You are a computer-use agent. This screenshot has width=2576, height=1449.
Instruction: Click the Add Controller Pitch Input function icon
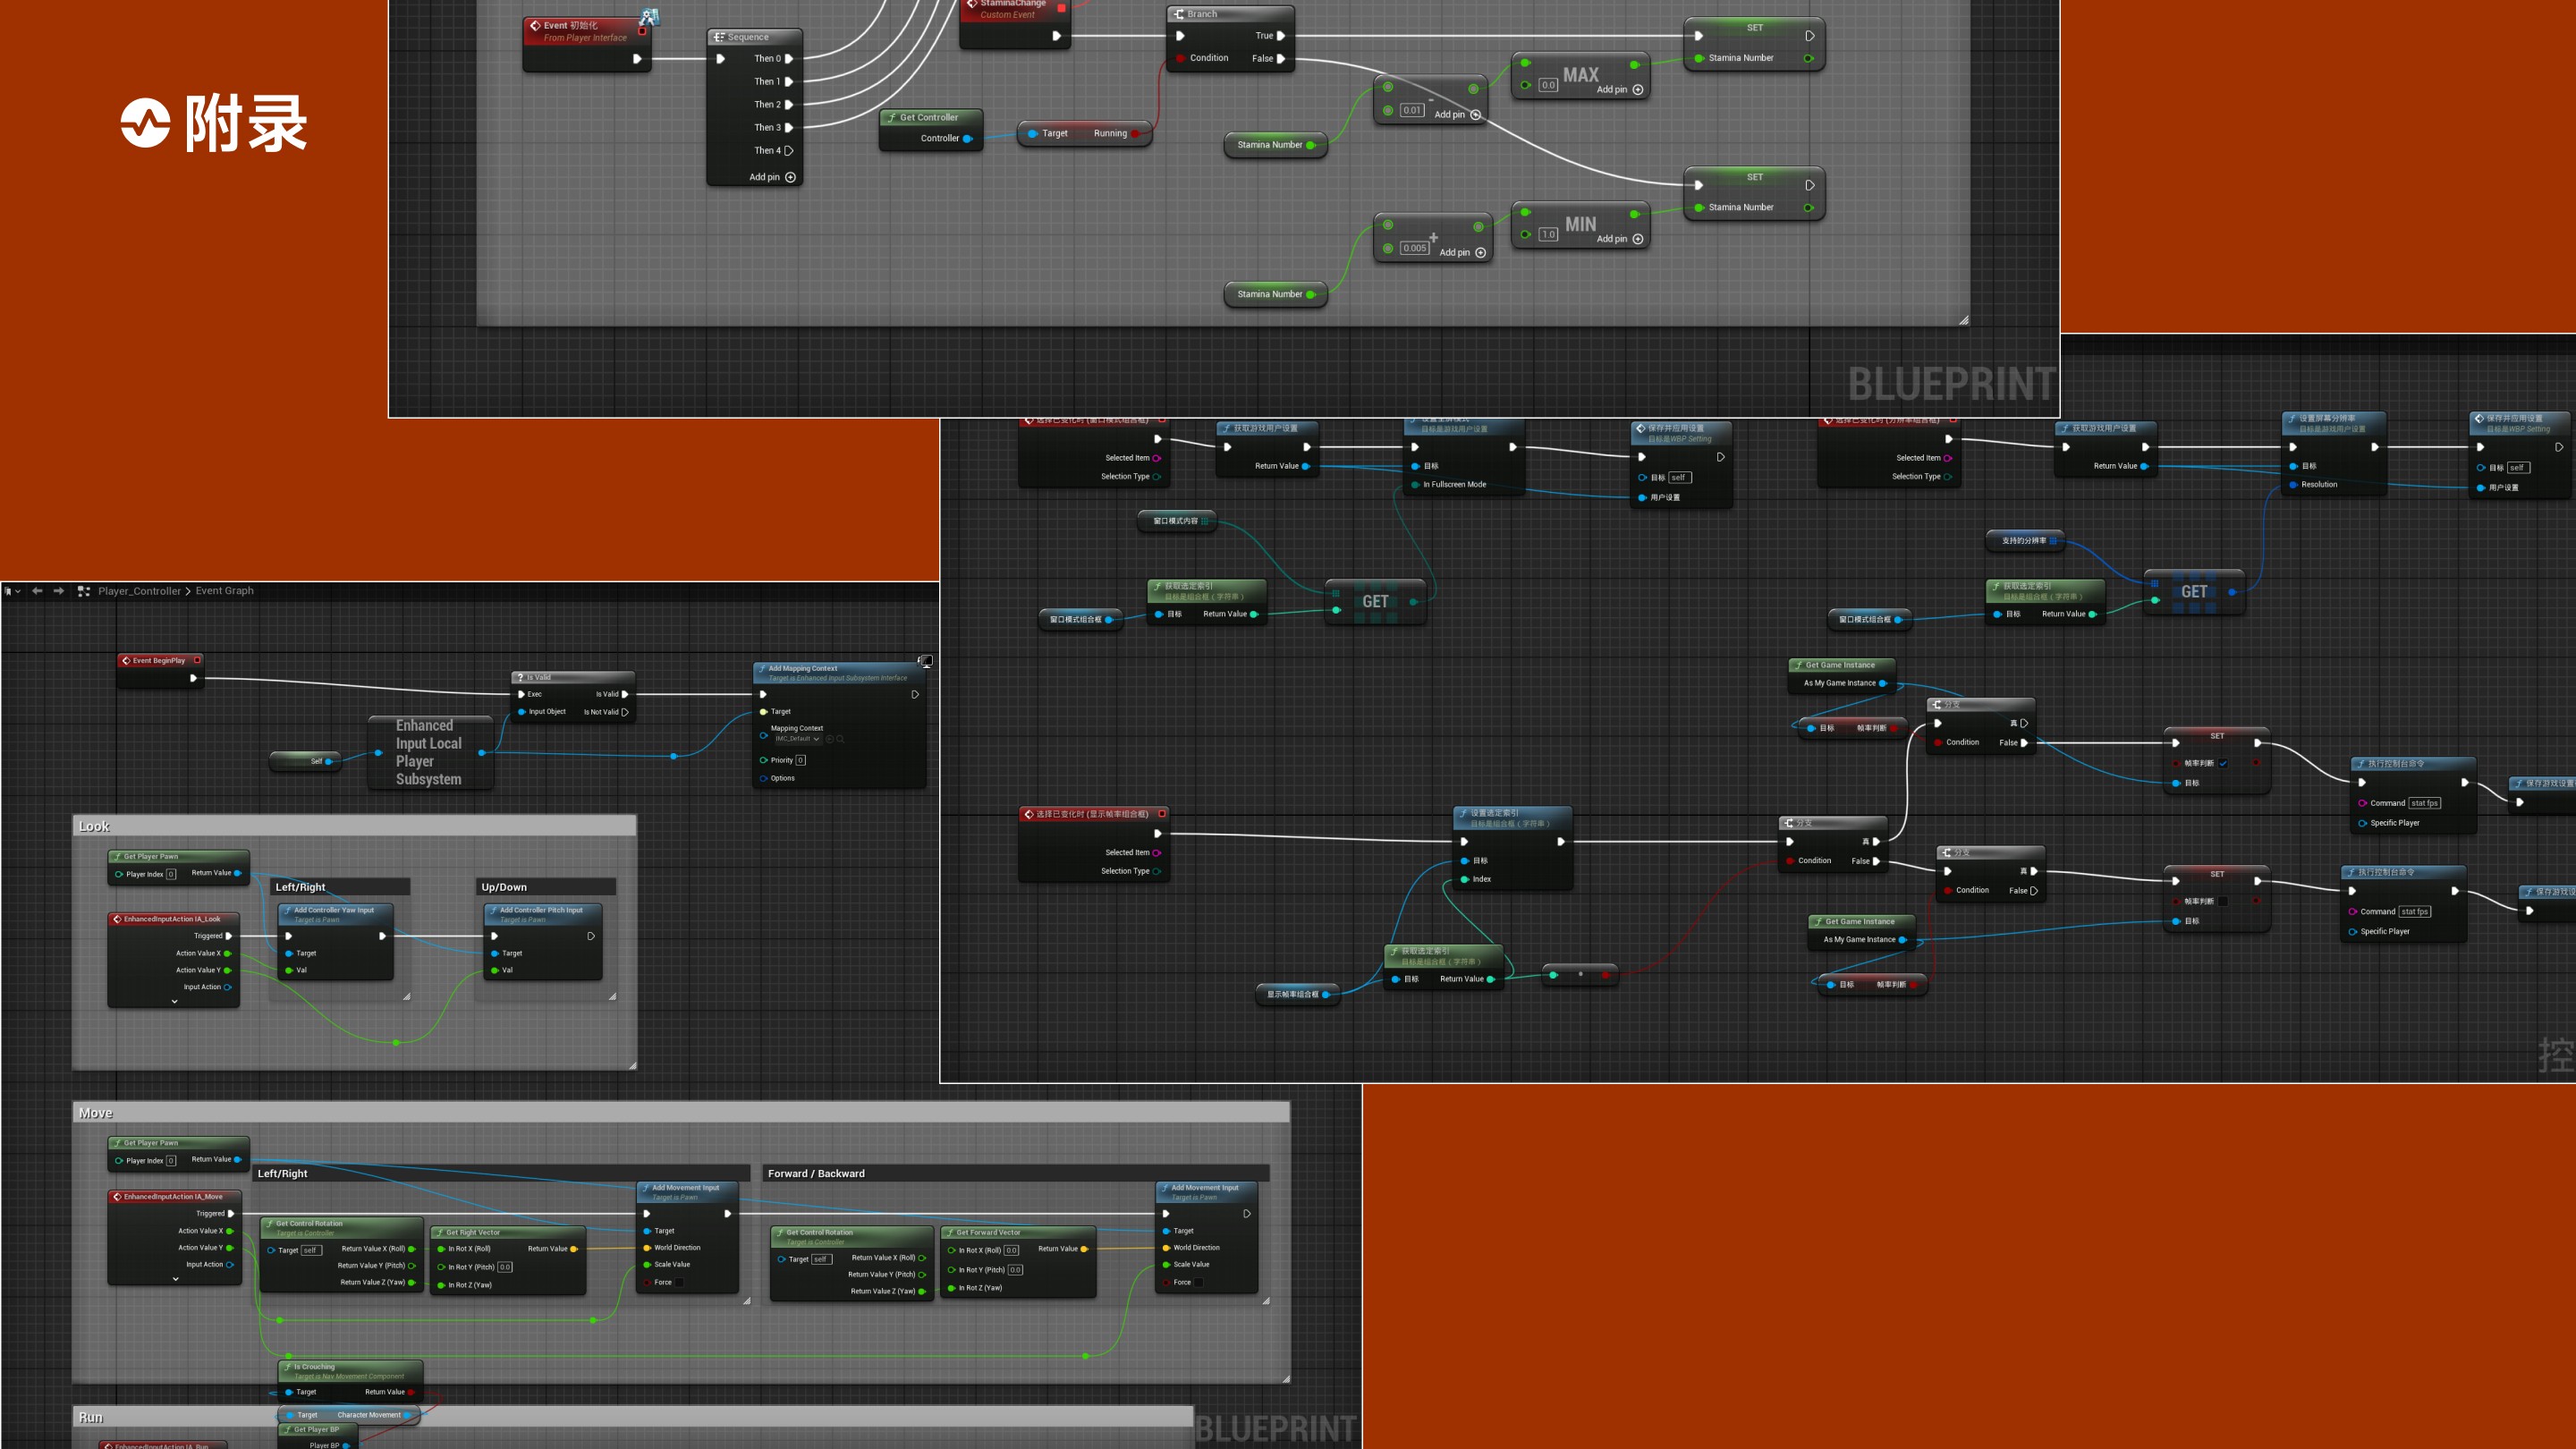coord(494,910)
